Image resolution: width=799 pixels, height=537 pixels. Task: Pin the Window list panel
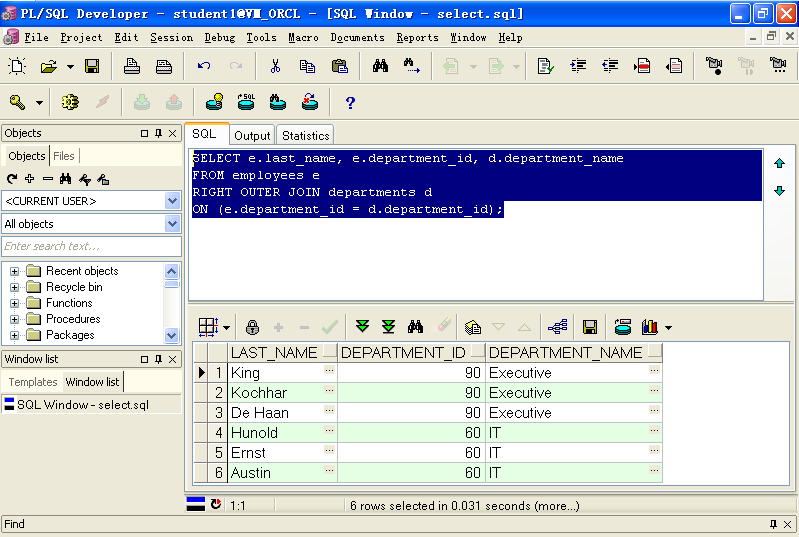tap(158, 359)
